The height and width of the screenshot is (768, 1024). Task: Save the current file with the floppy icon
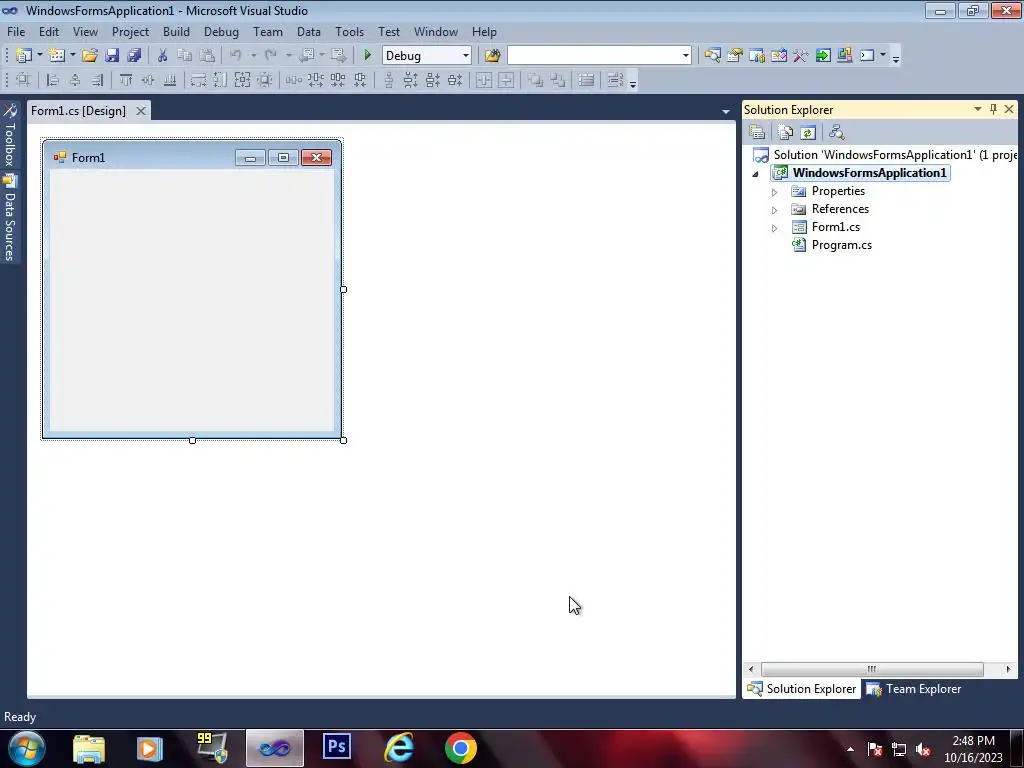pyautogui.click(x=112, y=56)
